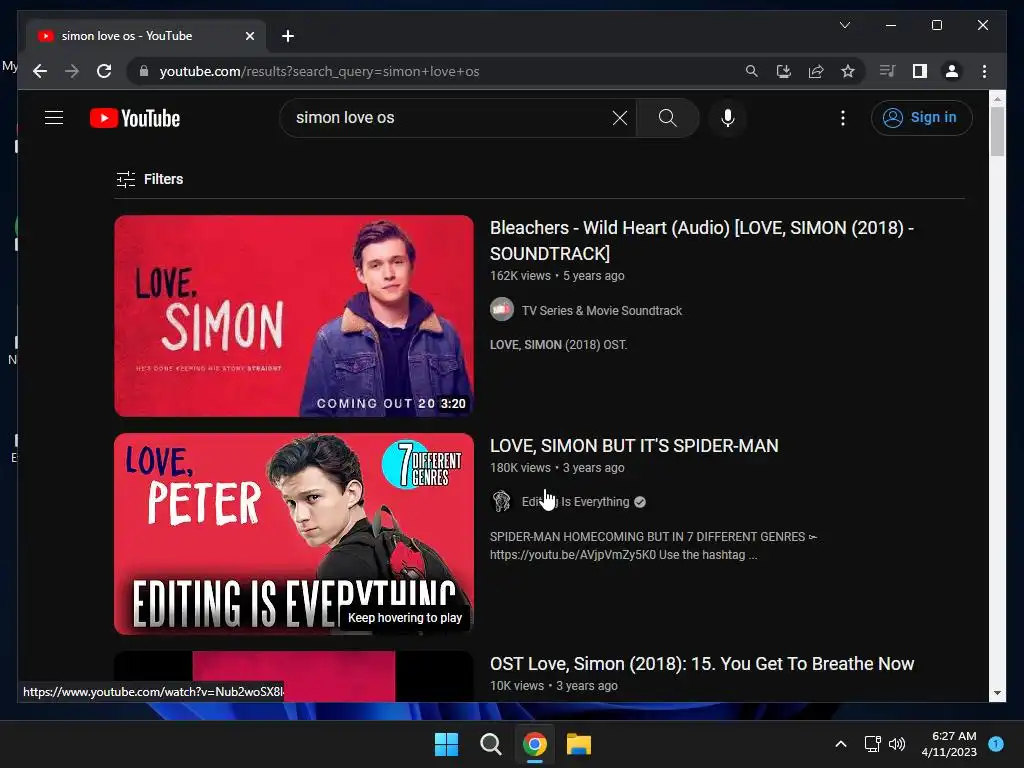Click the Sign in button
Screen dimensions: 1024x768
921,118
